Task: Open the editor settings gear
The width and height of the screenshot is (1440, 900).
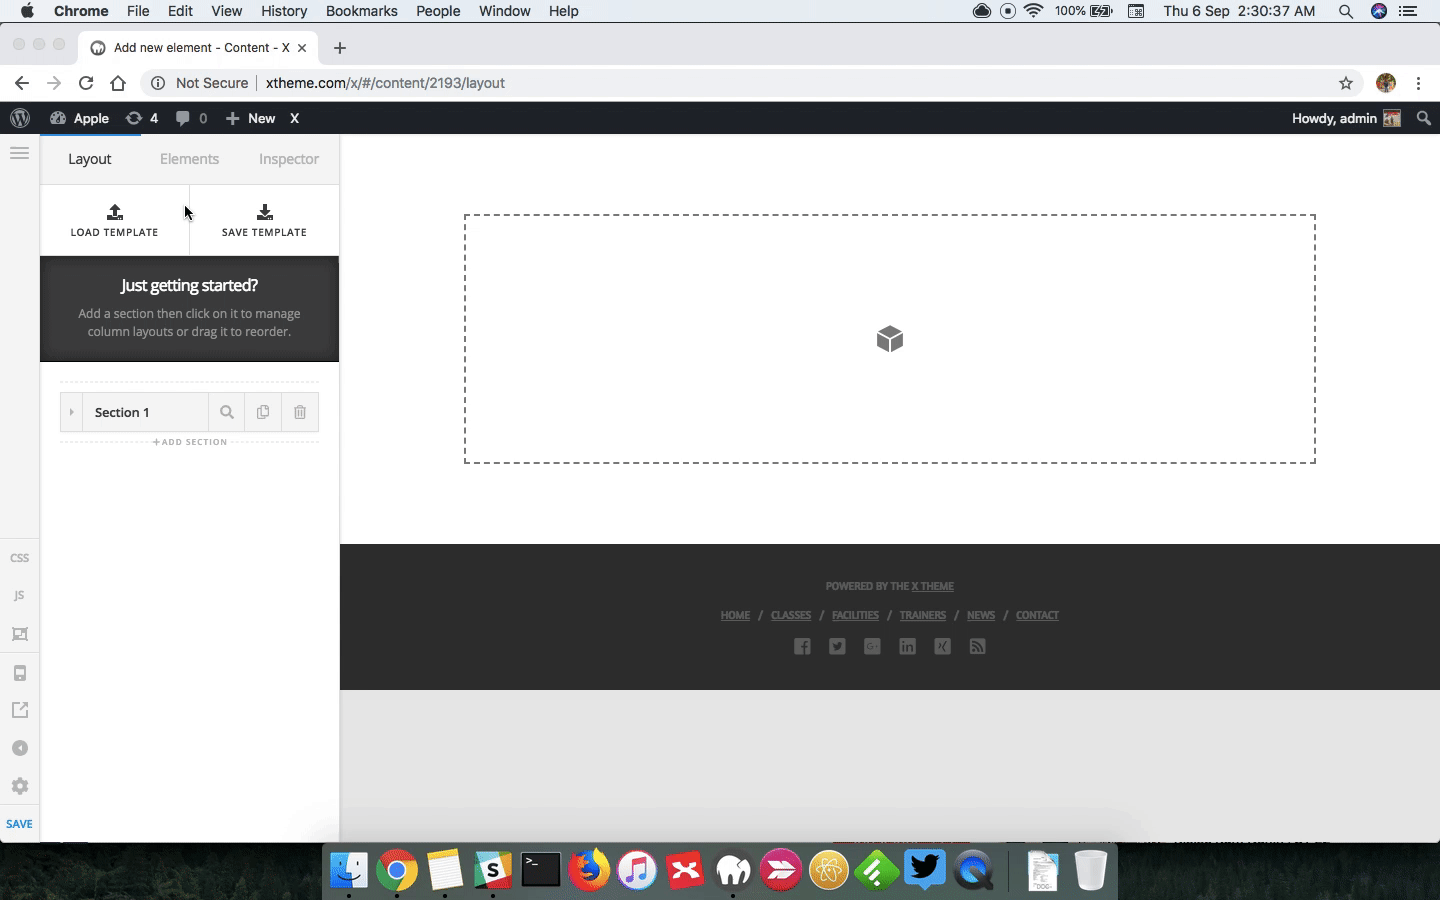Action: 19,786
